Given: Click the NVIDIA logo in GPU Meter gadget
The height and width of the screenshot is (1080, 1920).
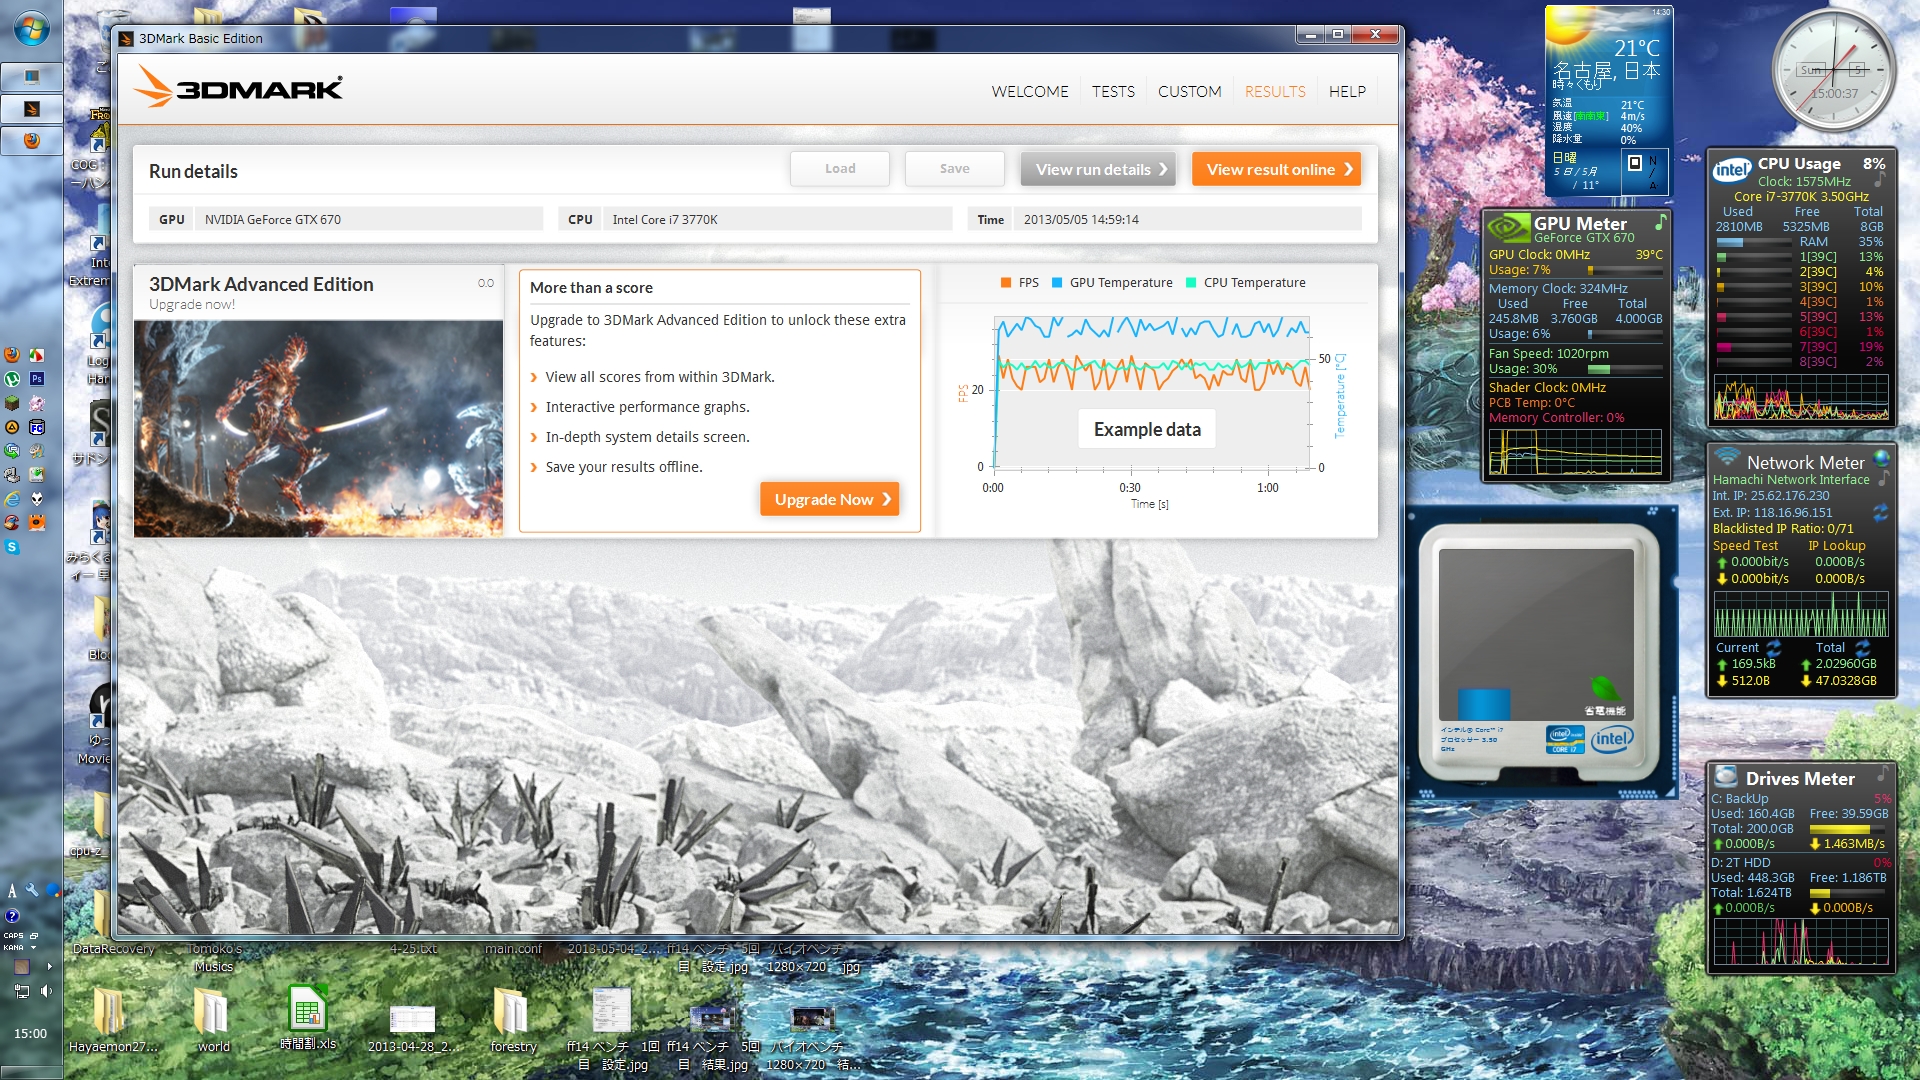Looking at the screenshot, I should pyautogui.click(x=1508, y=228).
